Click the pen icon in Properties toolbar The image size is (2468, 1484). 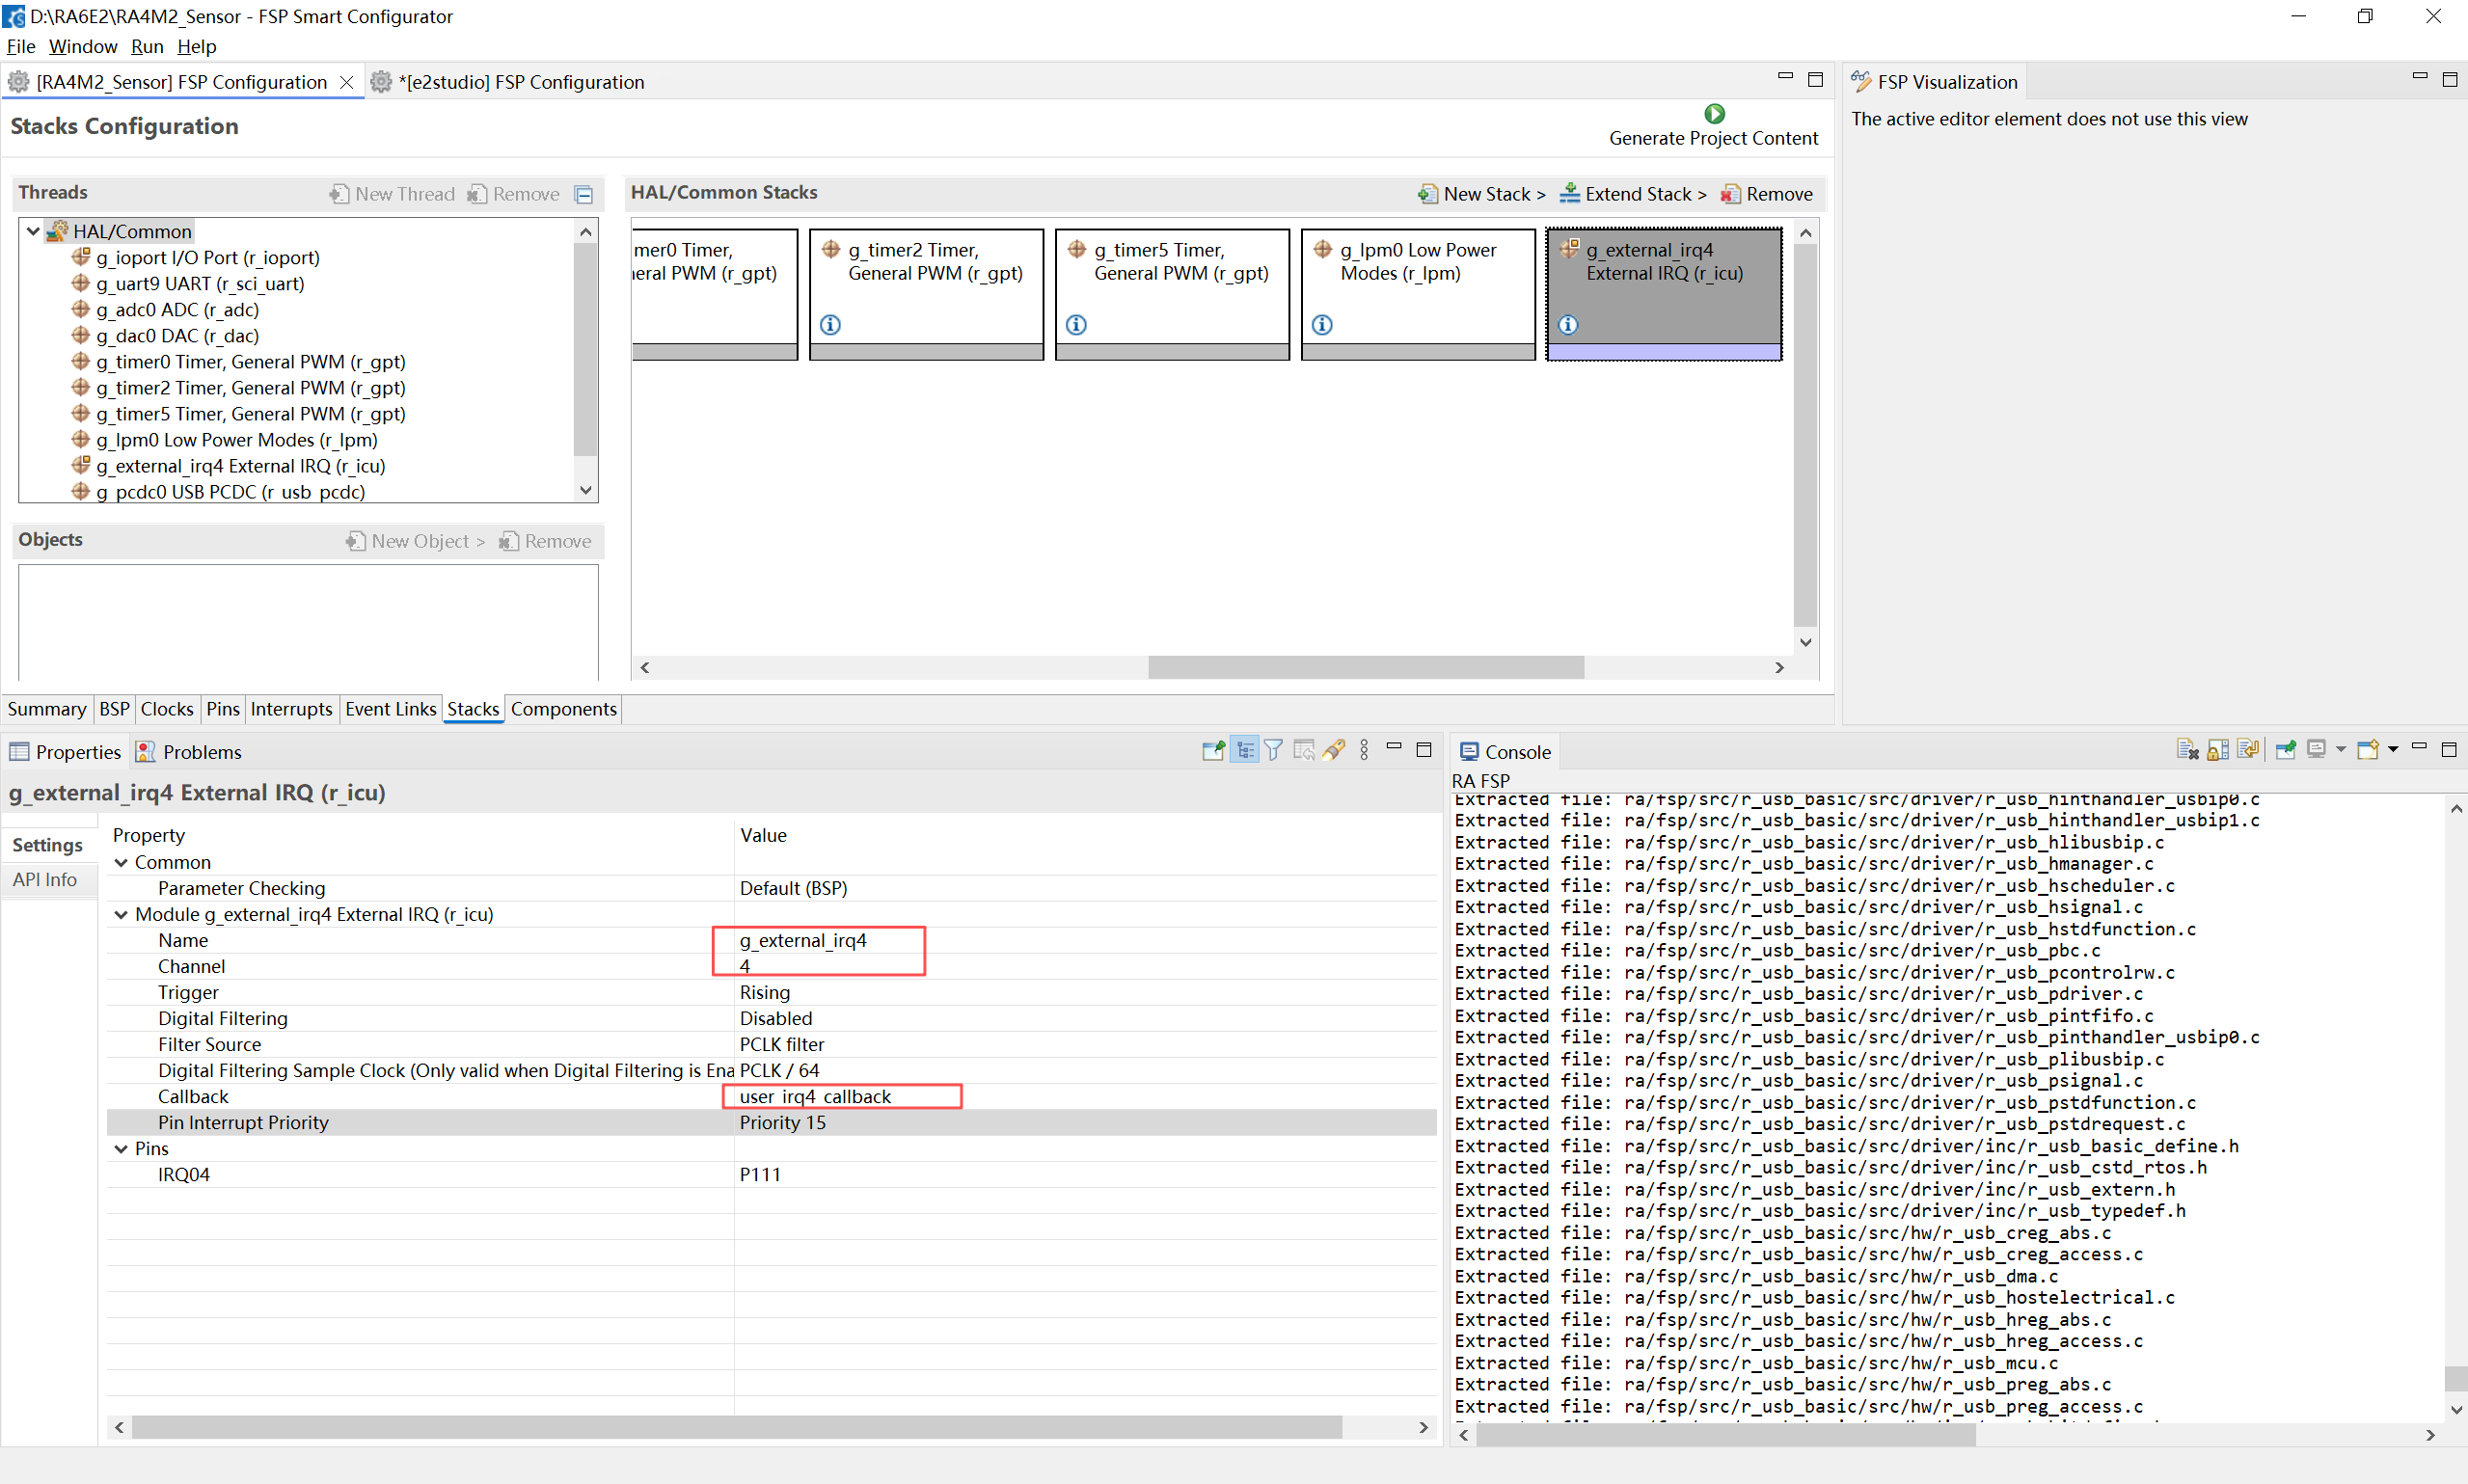click(x=1333, y=750)
